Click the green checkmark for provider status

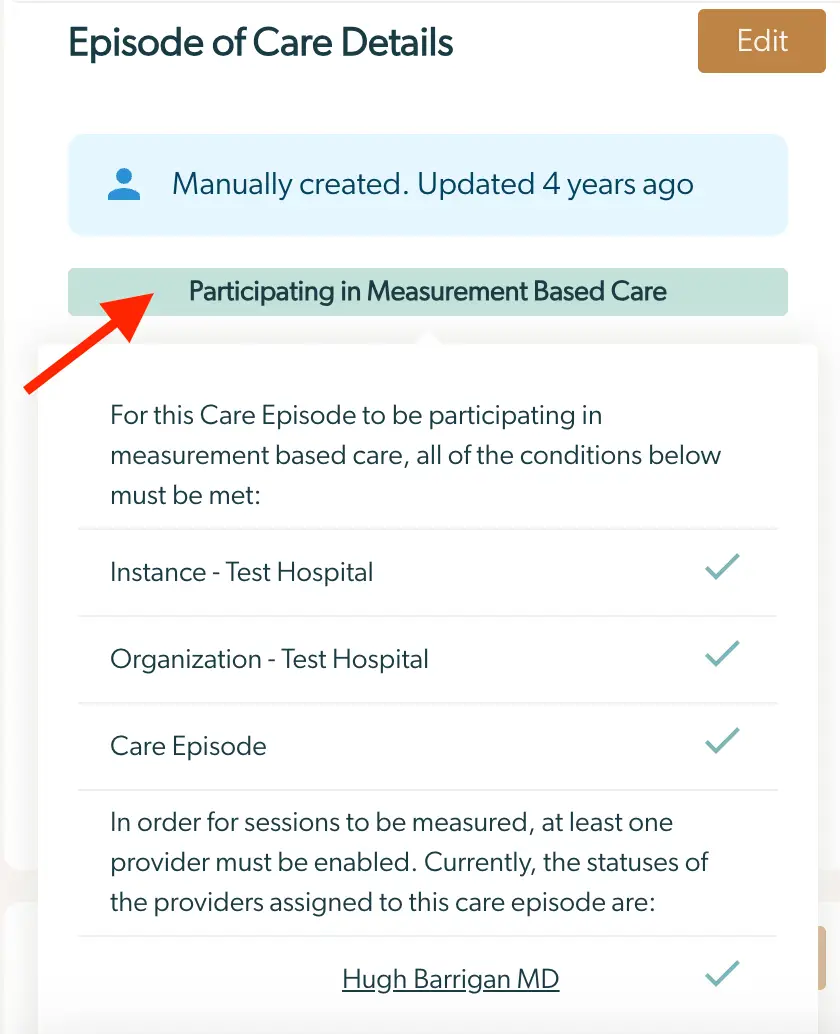[x=722, y=972]
